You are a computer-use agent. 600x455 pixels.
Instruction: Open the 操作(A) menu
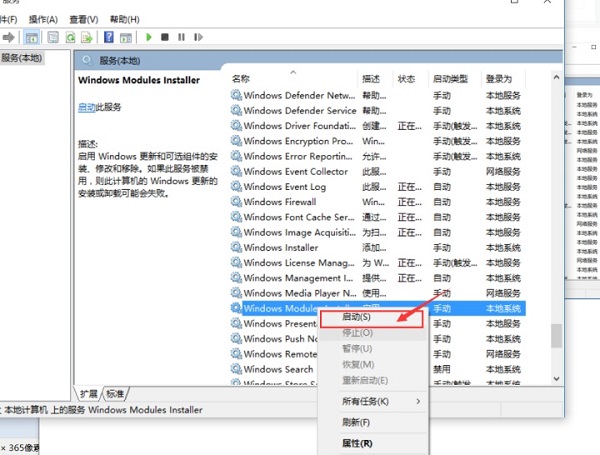tap(43, 20)
